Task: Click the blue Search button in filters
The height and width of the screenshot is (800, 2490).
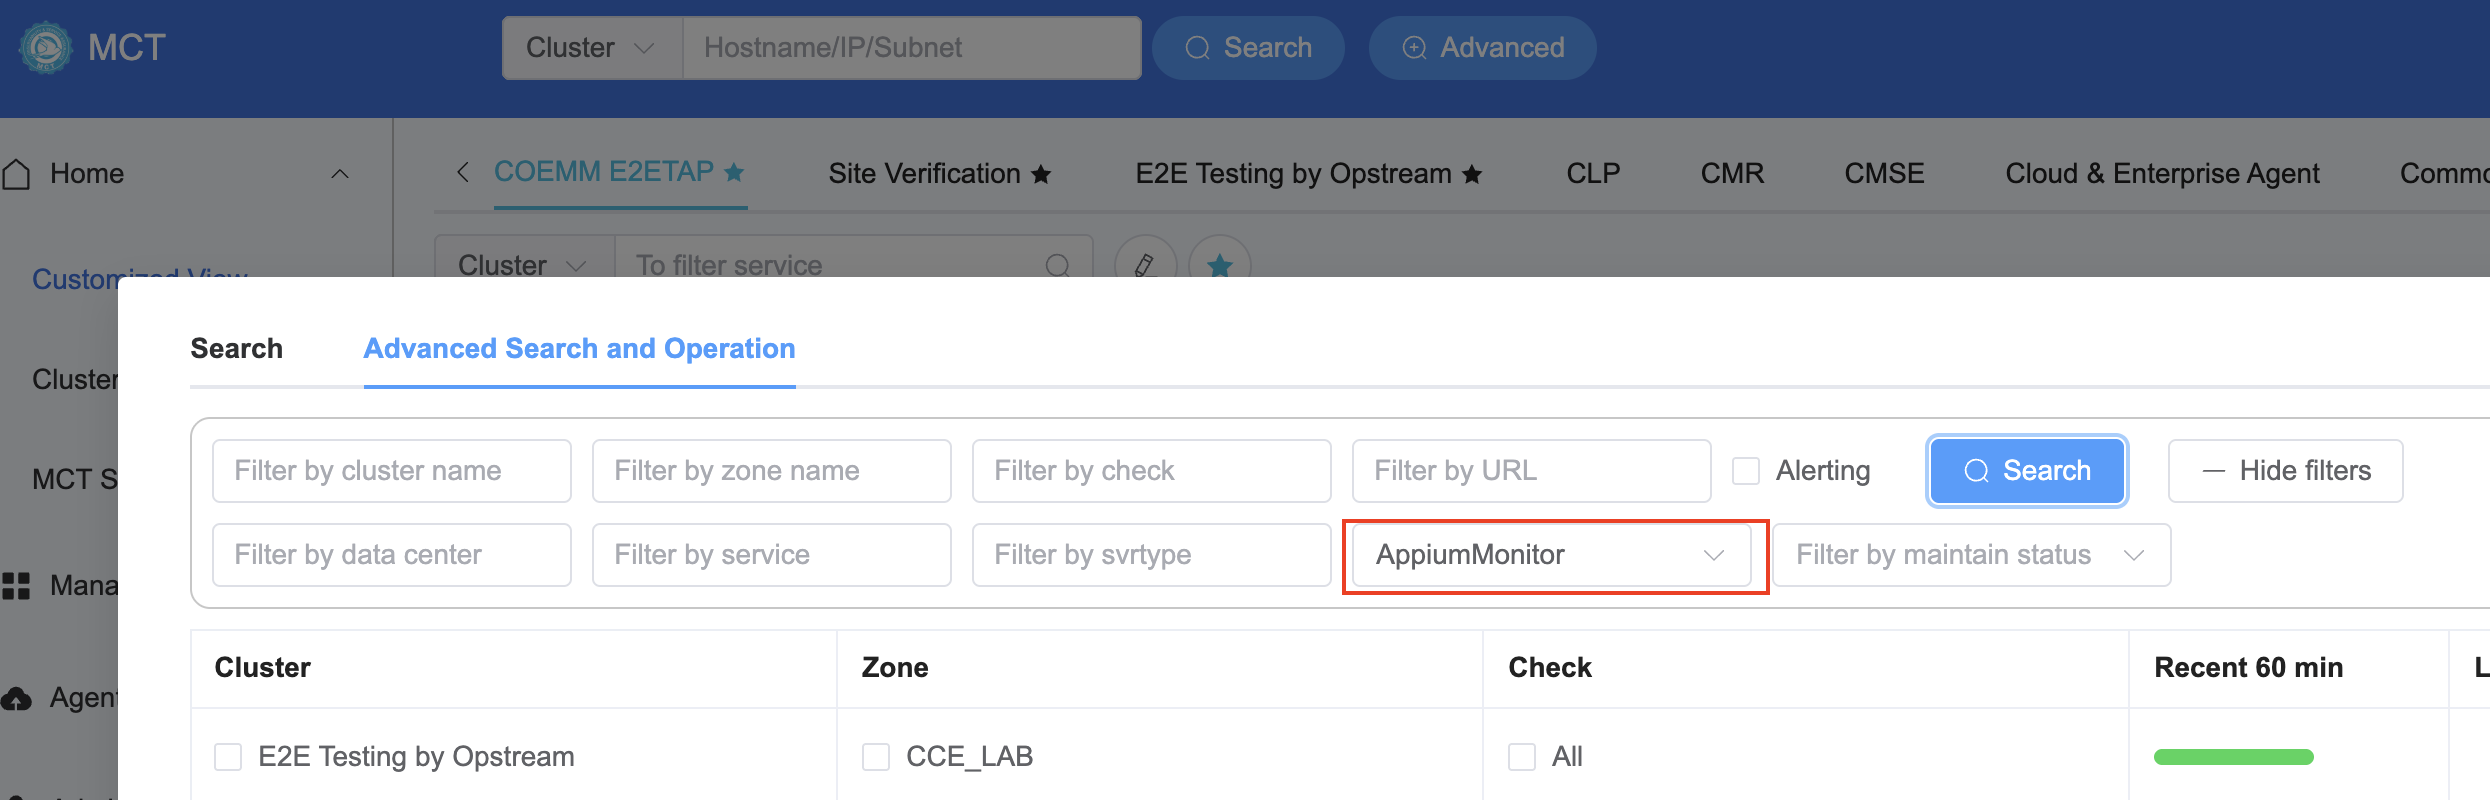Action: (x=2027, y=471)
